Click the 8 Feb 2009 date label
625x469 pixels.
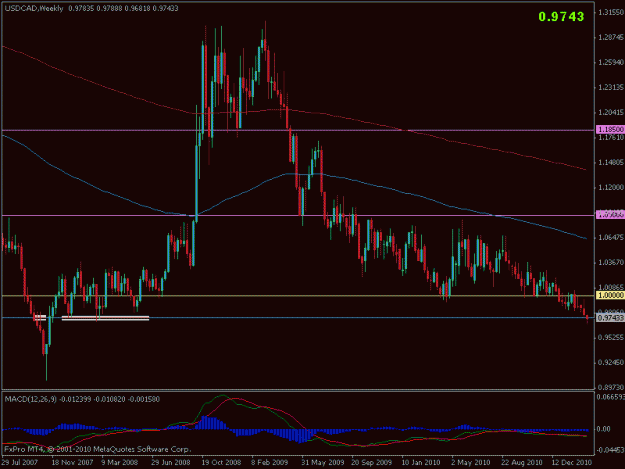269,462
